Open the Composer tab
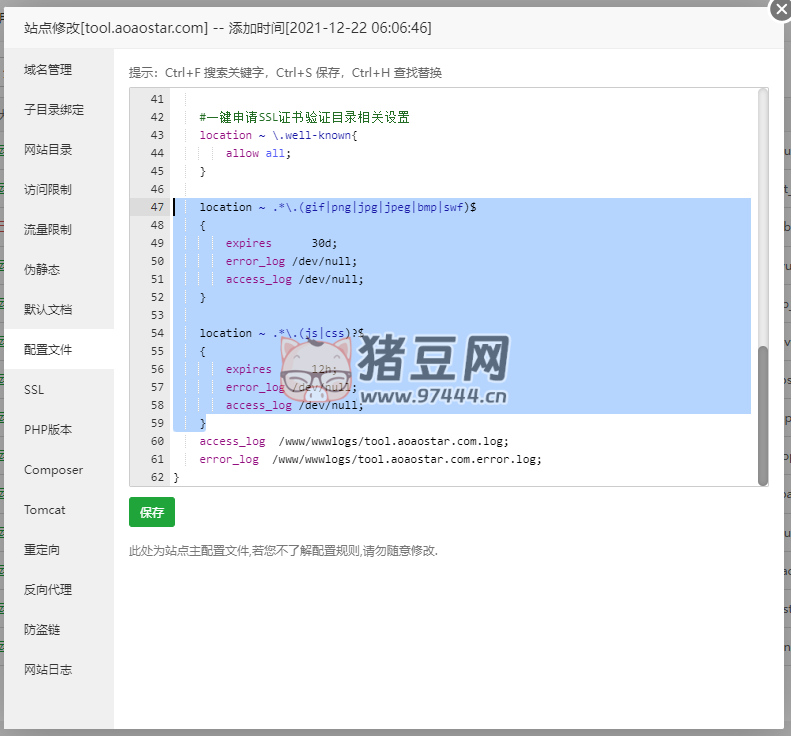 pyautogui.click(x=53, y=470)
